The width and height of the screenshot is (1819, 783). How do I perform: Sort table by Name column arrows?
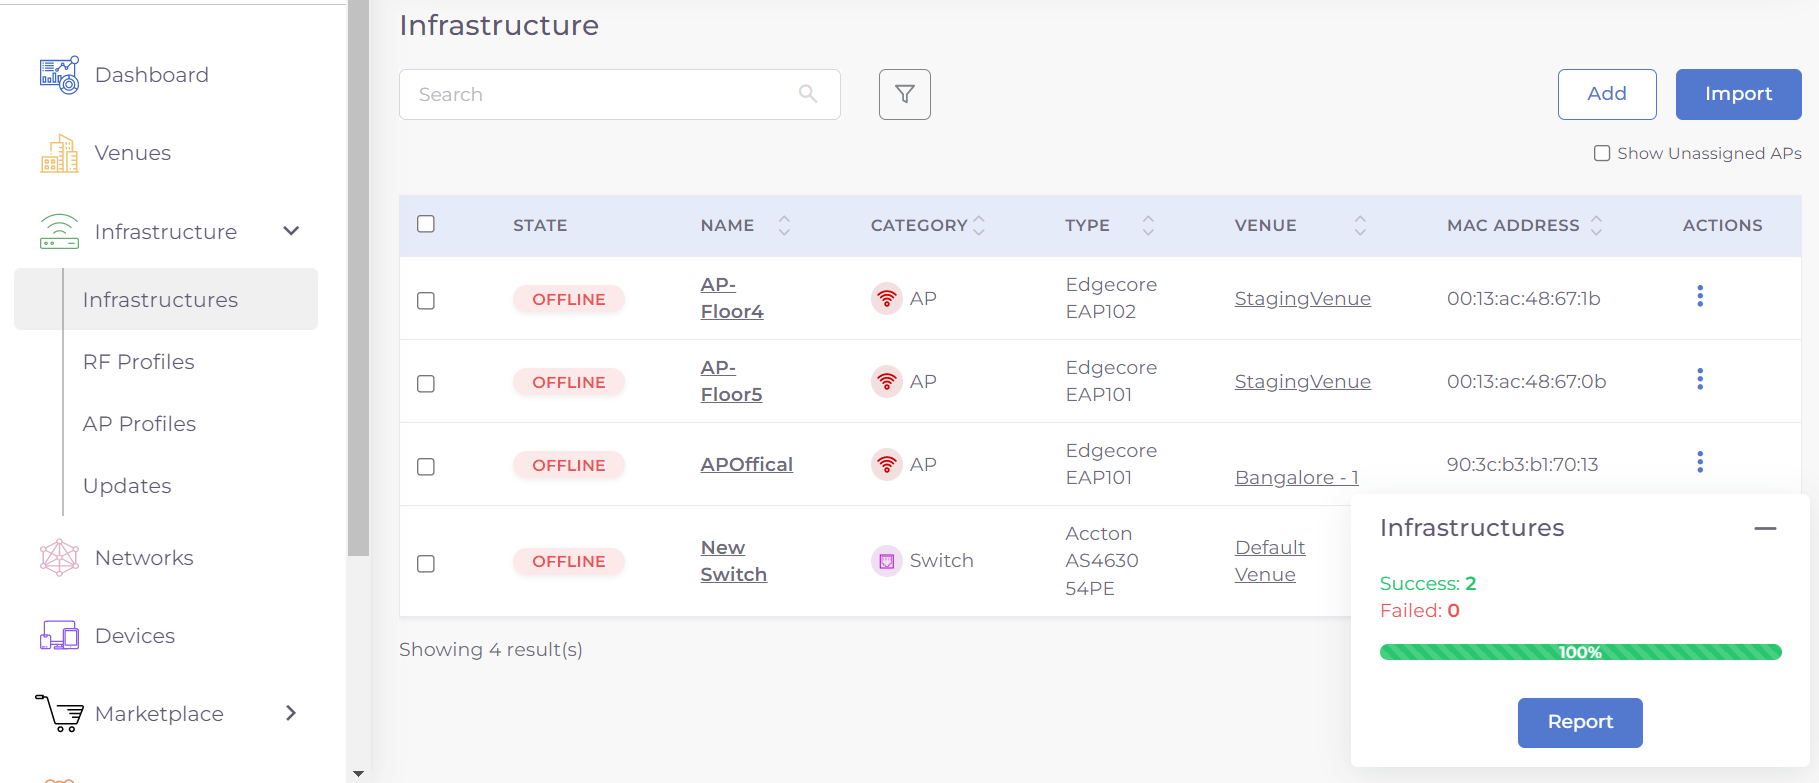[x=784, y=226]
